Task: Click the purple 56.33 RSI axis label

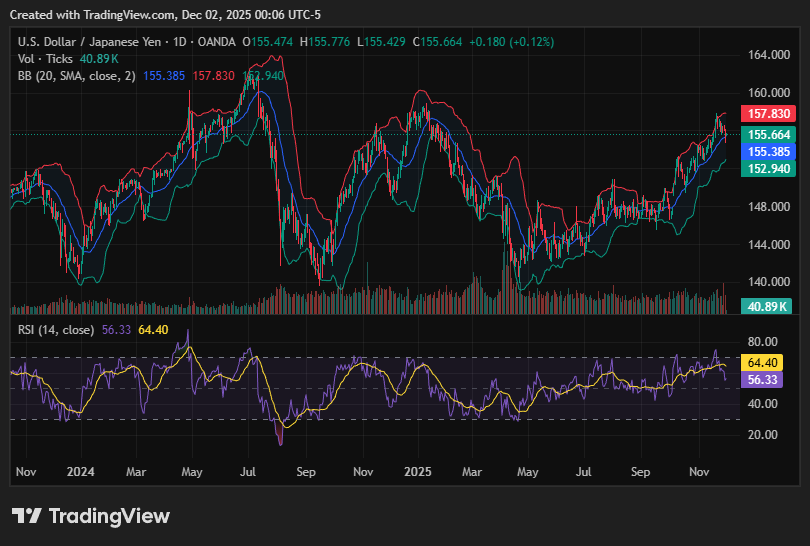Action: point(764,380)
